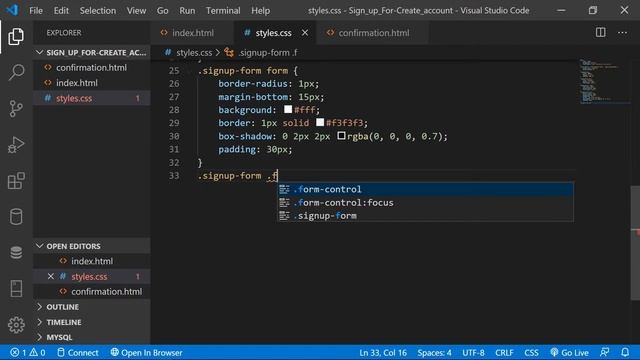The height and width of the screenshot is (360, 640).
Task: Open the Go menu
Action: point(162,11)
